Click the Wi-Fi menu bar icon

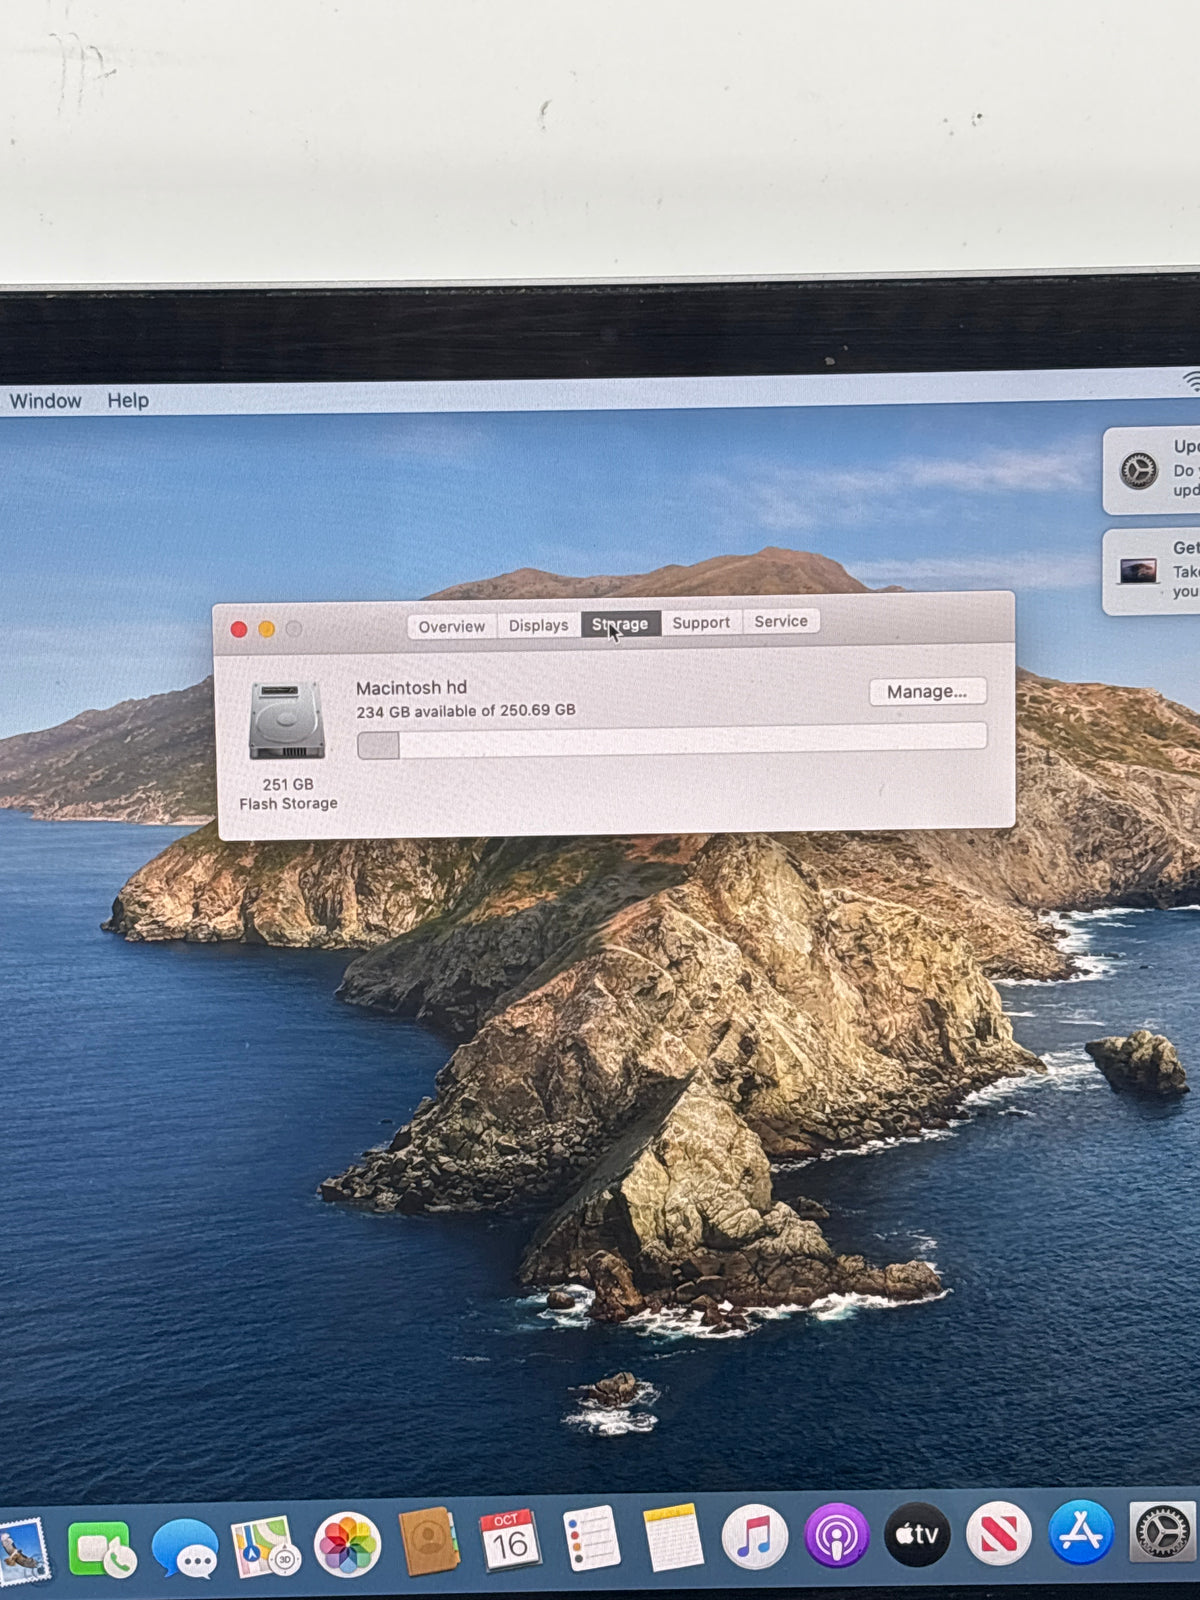pos(1190,381)
